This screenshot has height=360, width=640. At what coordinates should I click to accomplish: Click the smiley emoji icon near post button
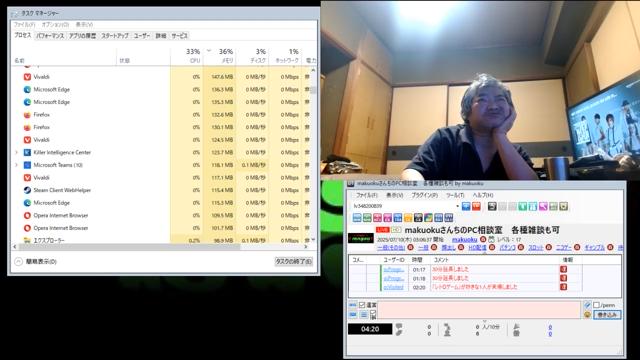587,315
